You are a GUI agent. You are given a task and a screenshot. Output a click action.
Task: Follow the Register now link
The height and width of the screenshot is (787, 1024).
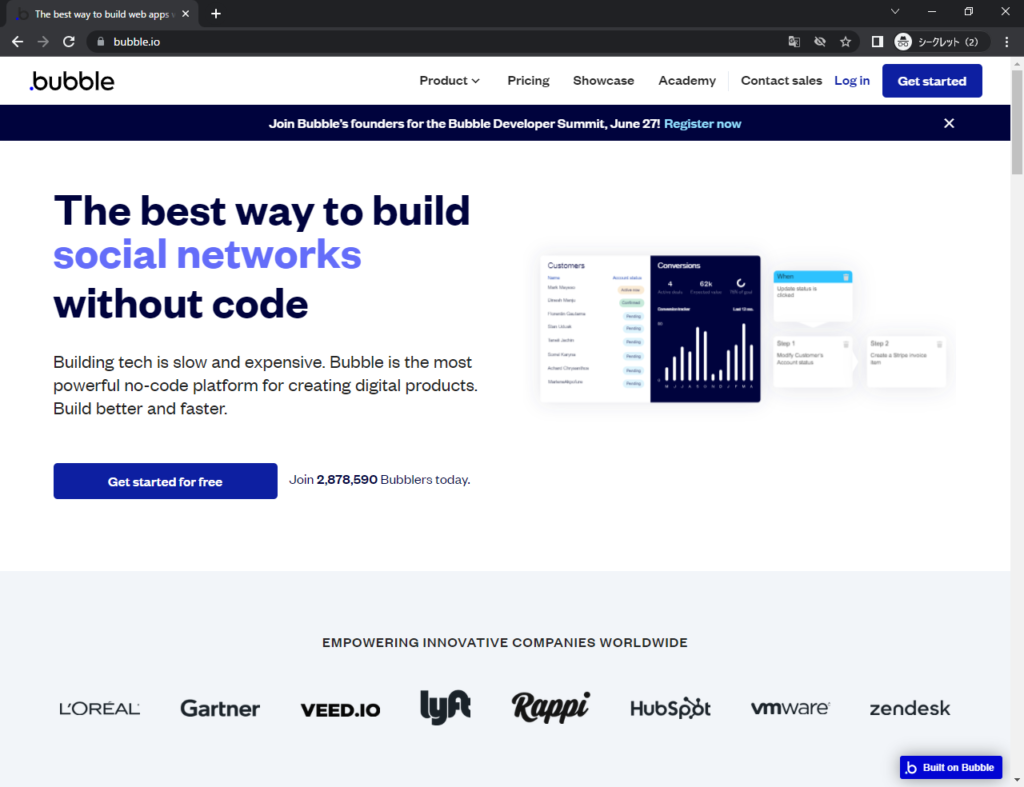click(702, 124)
